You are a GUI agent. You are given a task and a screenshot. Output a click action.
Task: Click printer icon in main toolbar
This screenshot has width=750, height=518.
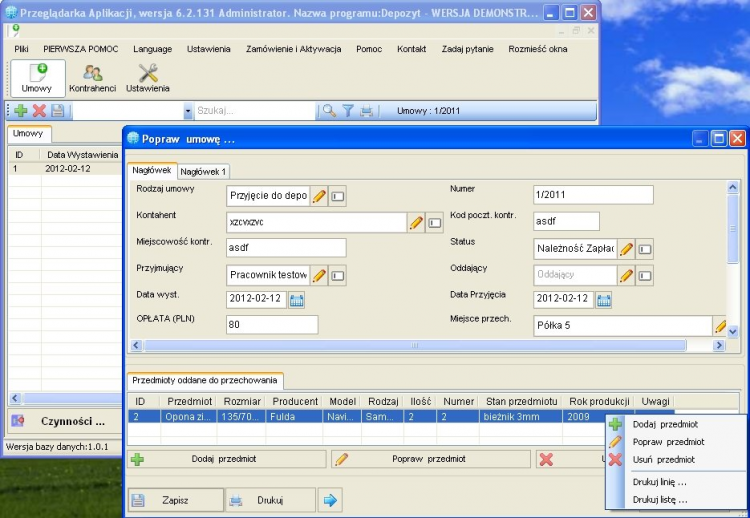coord(366,111)
